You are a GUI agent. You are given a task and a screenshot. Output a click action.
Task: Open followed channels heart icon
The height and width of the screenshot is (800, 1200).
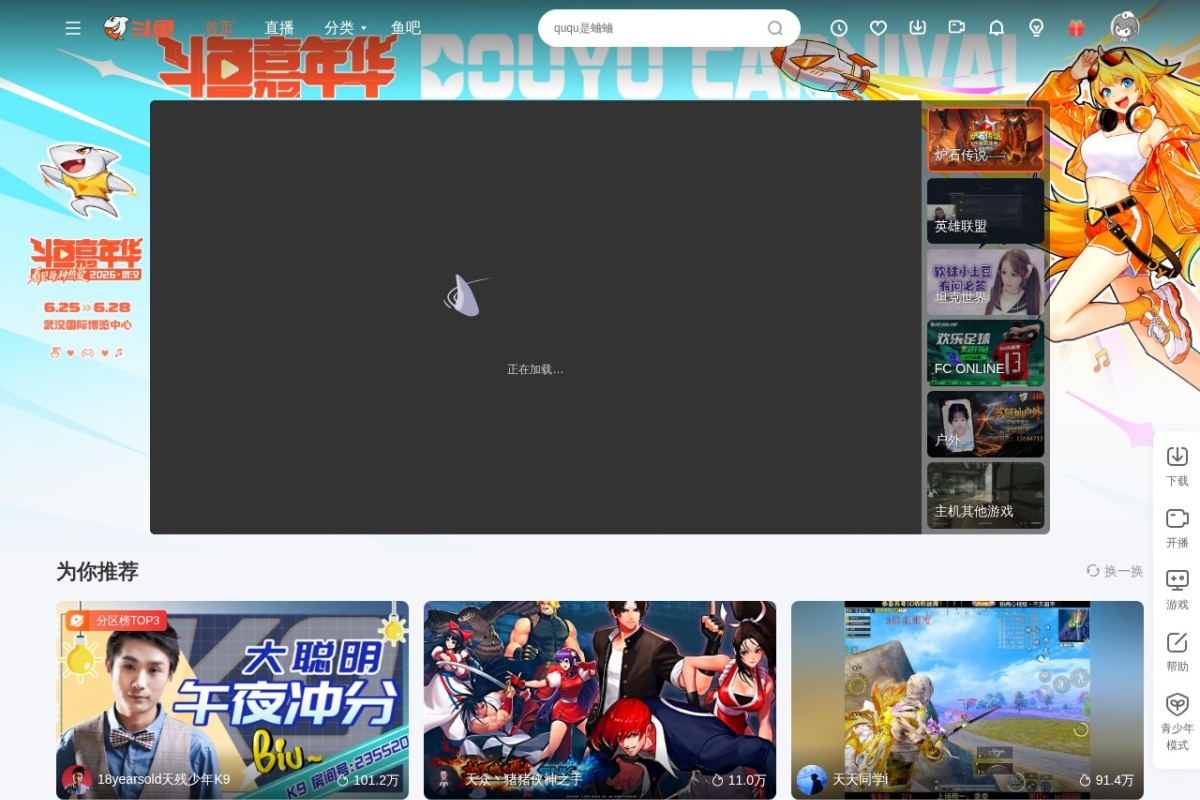point(878,28)
